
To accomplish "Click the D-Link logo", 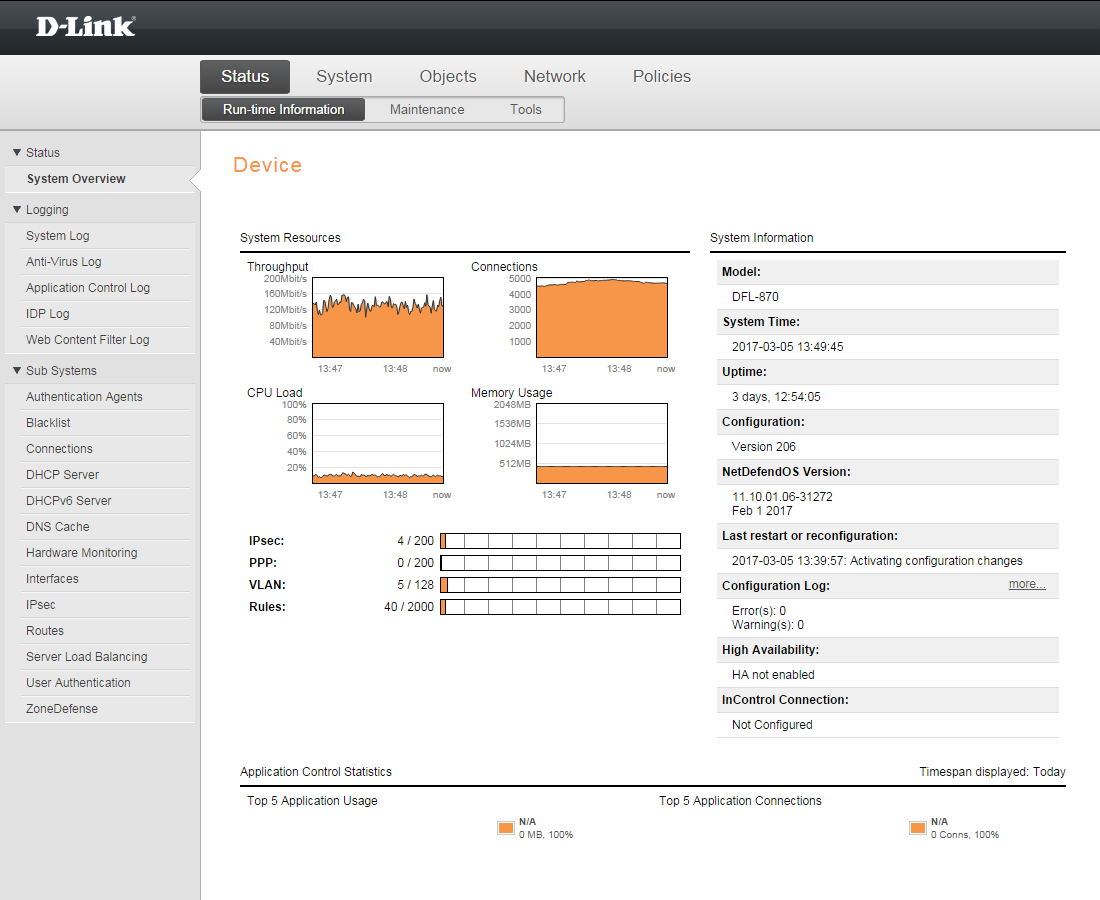I will tap(85, 27).
